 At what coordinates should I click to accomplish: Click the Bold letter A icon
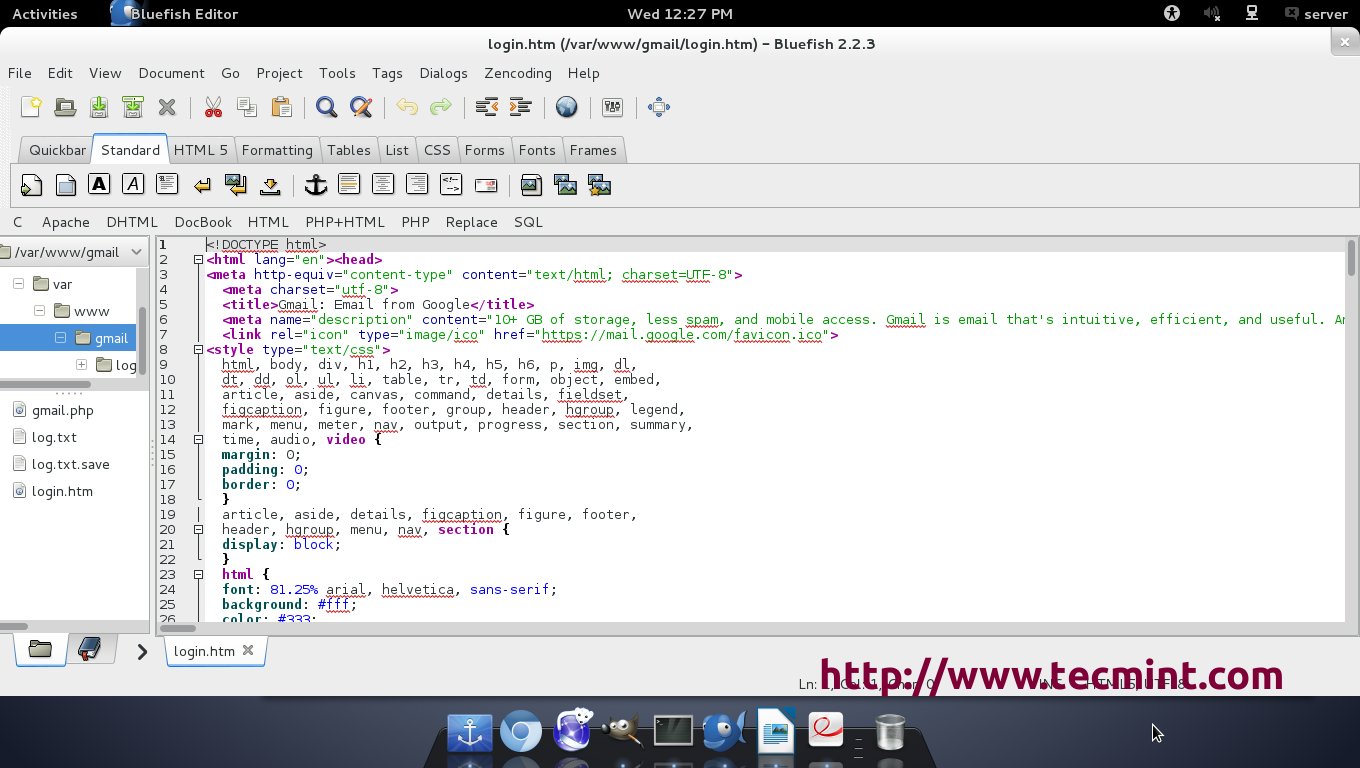click(98, 184)
